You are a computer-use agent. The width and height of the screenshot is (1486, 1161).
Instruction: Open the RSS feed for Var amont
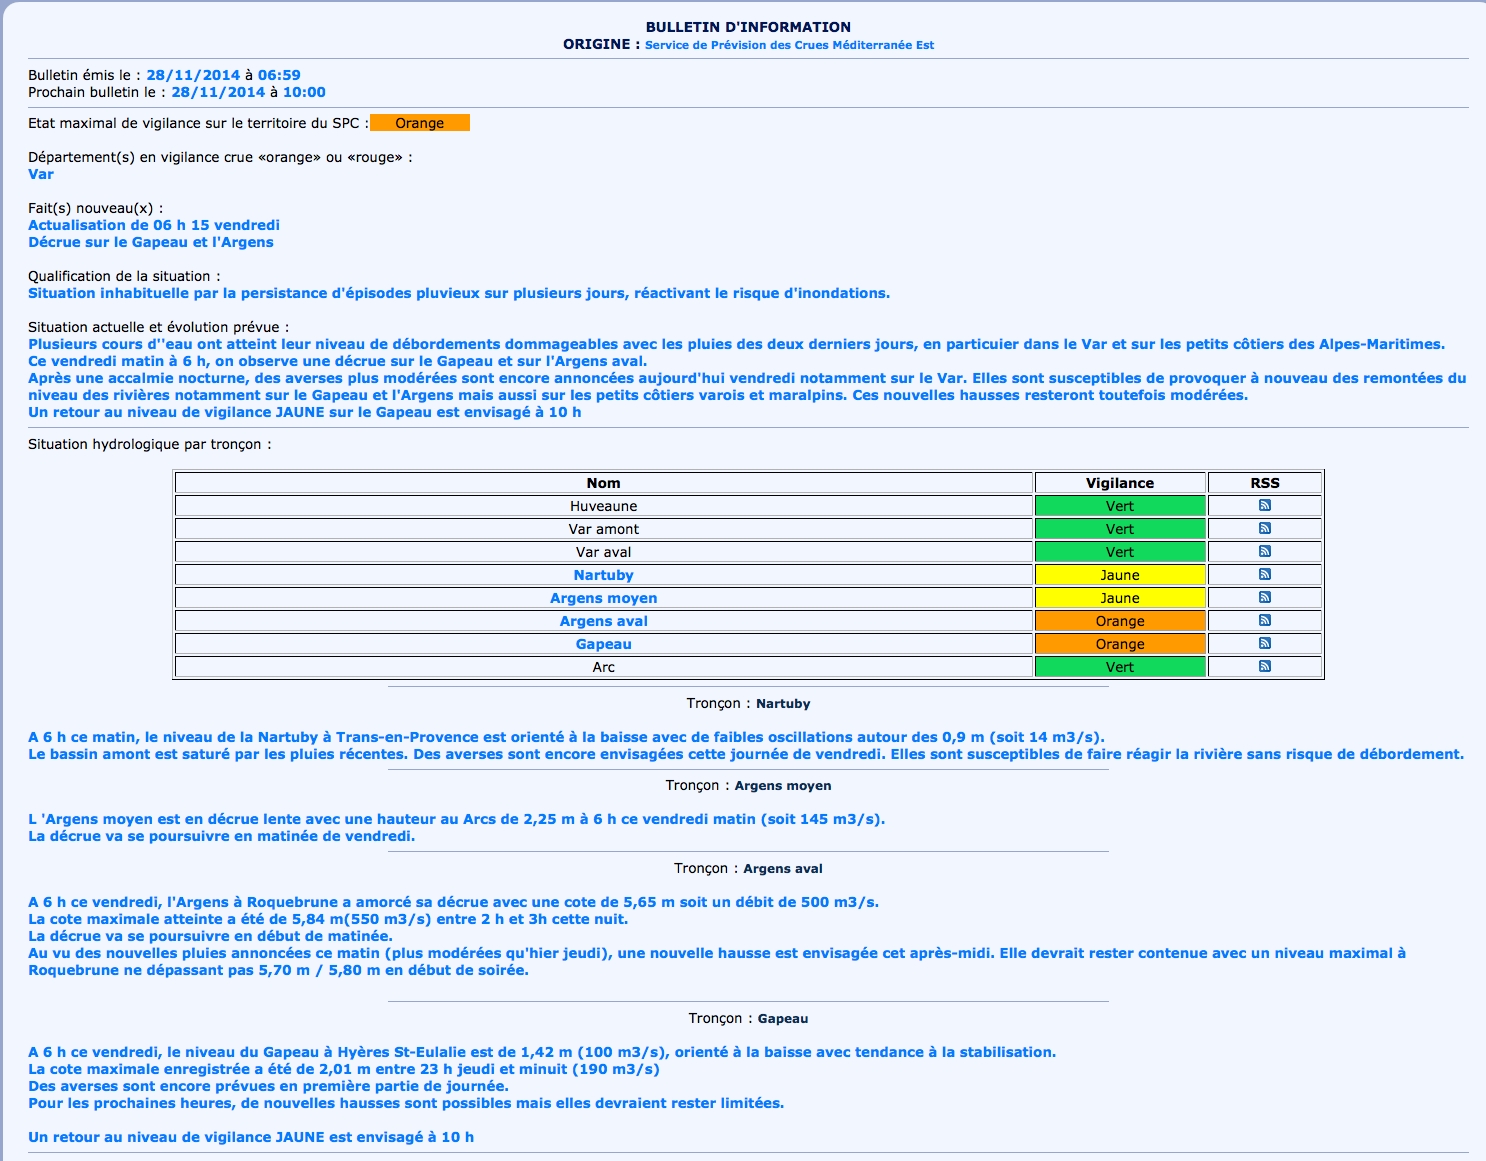(x=1265, y=529)
